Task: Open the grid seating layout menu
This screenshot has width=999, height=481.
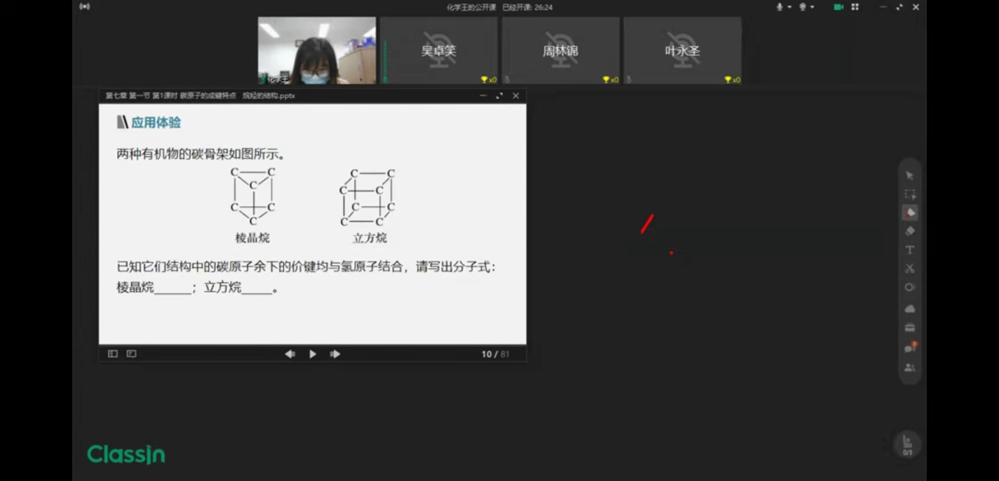Action: (855, 7)
